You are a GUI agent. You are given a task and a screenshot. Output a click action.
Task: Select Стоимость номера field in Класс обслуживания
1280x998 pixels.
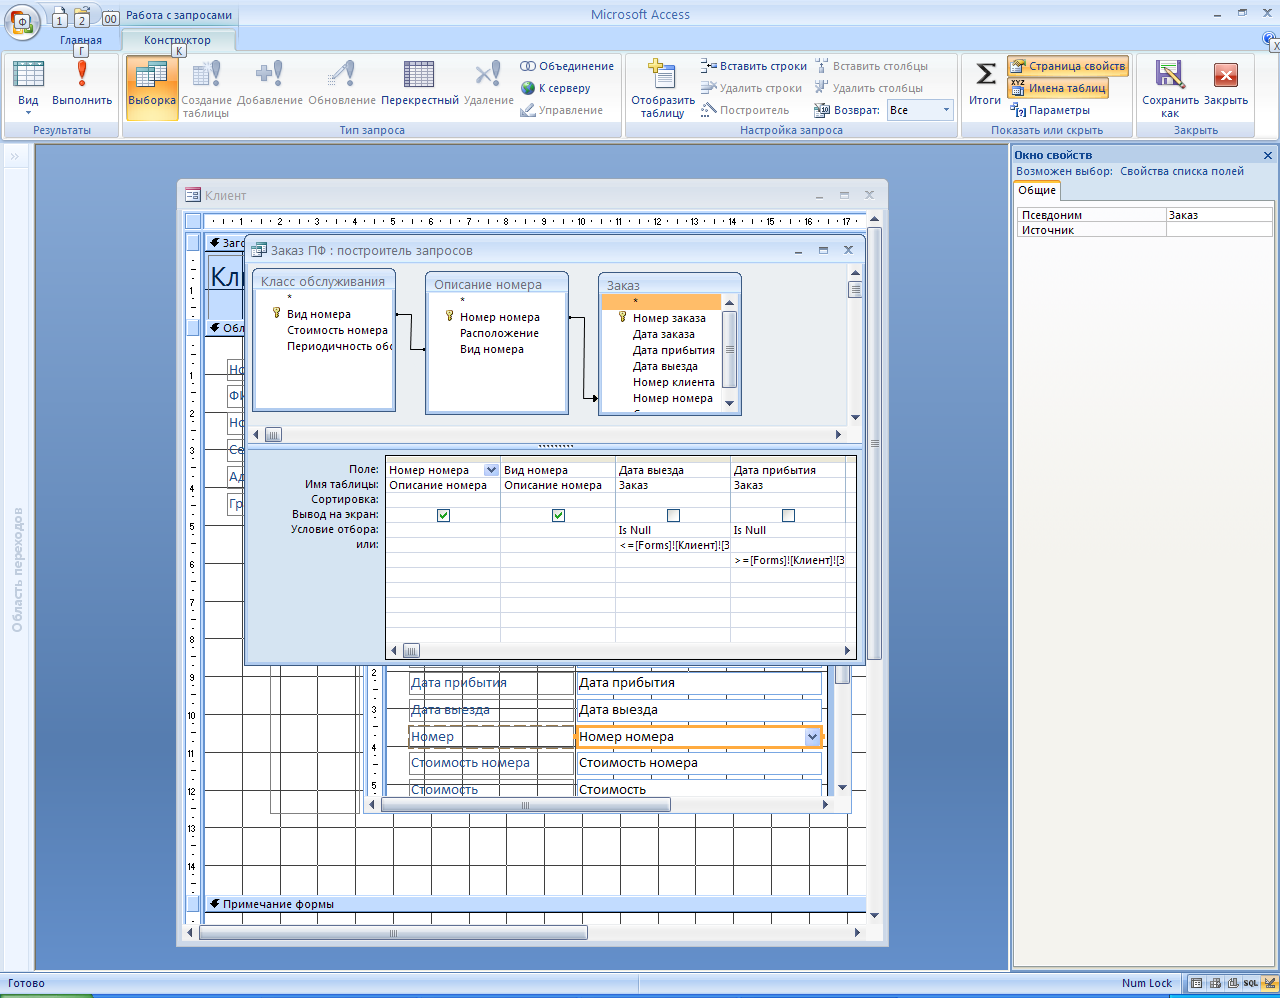coord(337,330)
